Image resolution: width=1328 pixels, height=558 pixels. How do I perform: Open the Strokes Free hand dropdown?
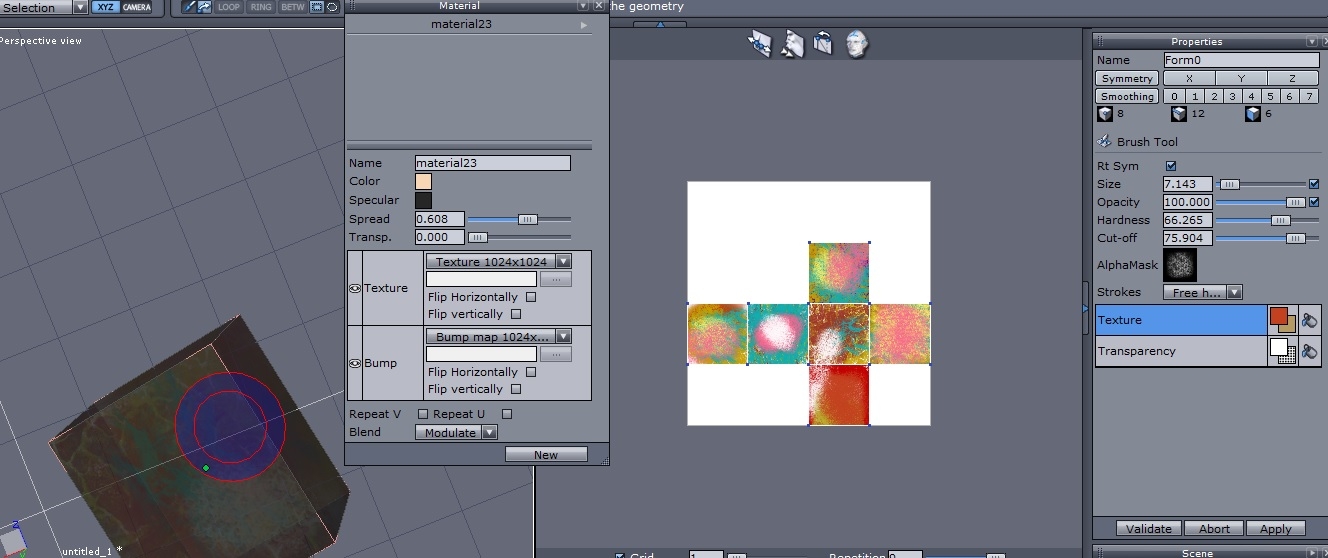coord(1234,293)
